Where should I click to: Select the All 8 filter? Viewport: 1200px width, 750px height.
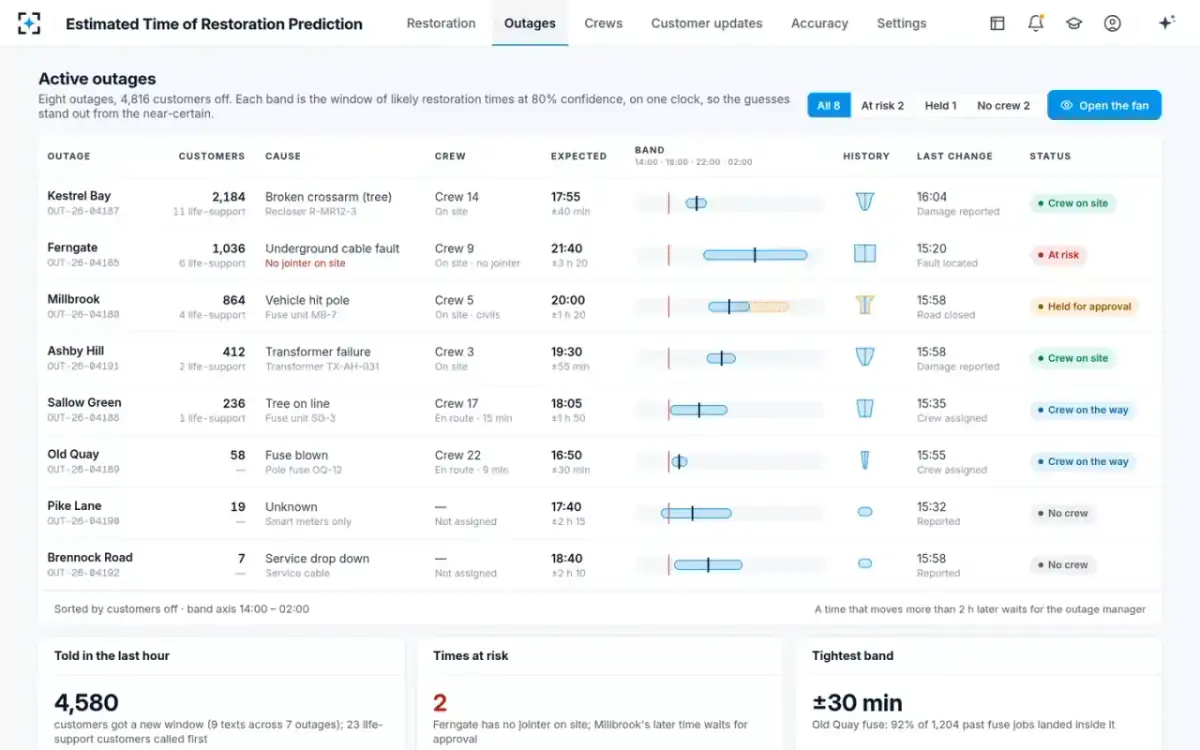click(x=829, y=105)
